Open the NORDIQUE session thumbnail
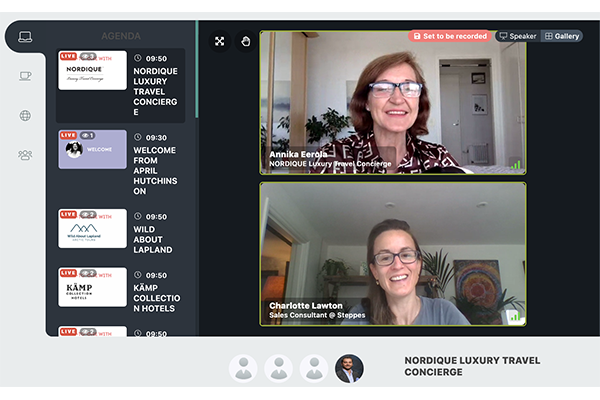This screenshot has width=600, height=400. (92, 70)
